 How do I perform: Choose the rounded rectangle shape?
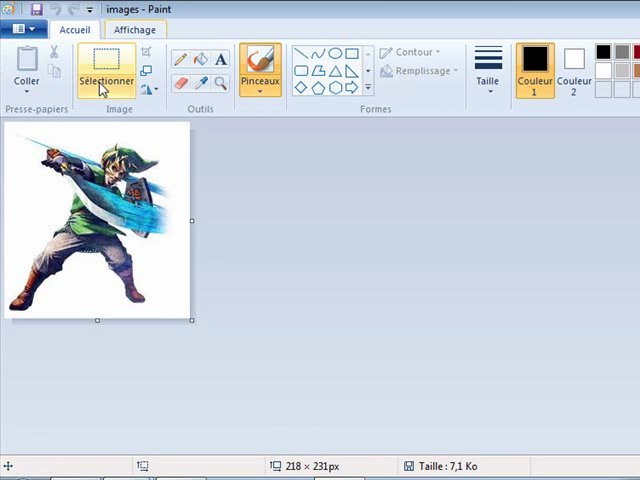click(301, 71)
